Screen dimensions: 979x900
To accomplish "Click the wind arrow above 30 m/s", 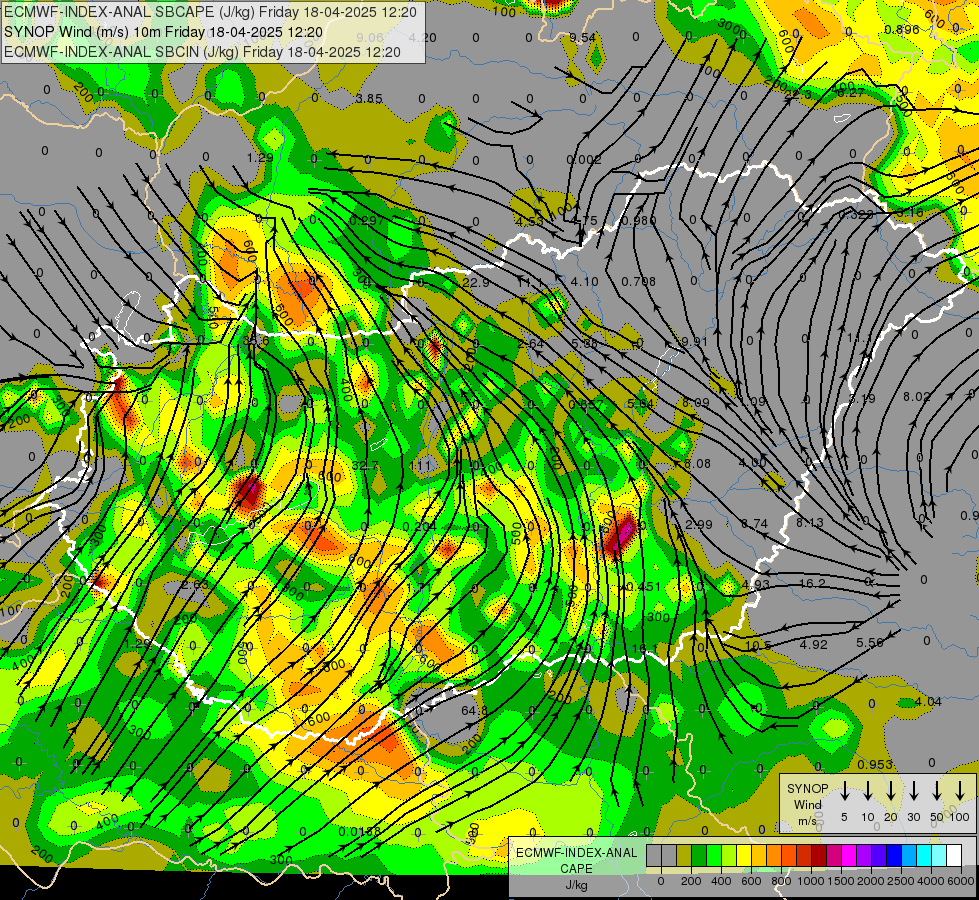I will click(913, 791).
